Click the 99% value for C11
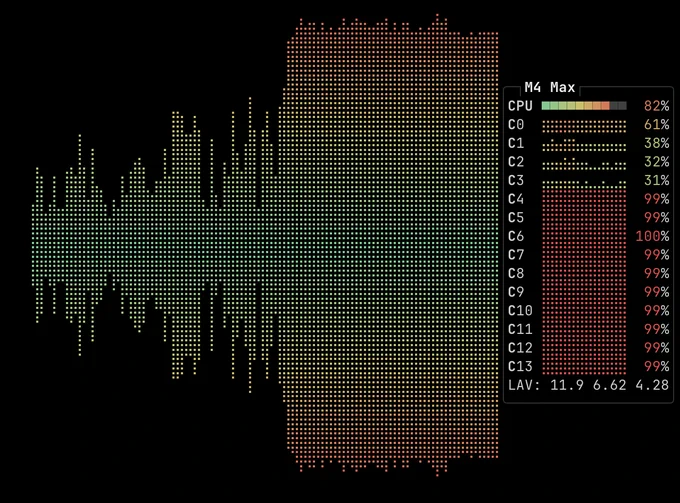 click(657, 330)
